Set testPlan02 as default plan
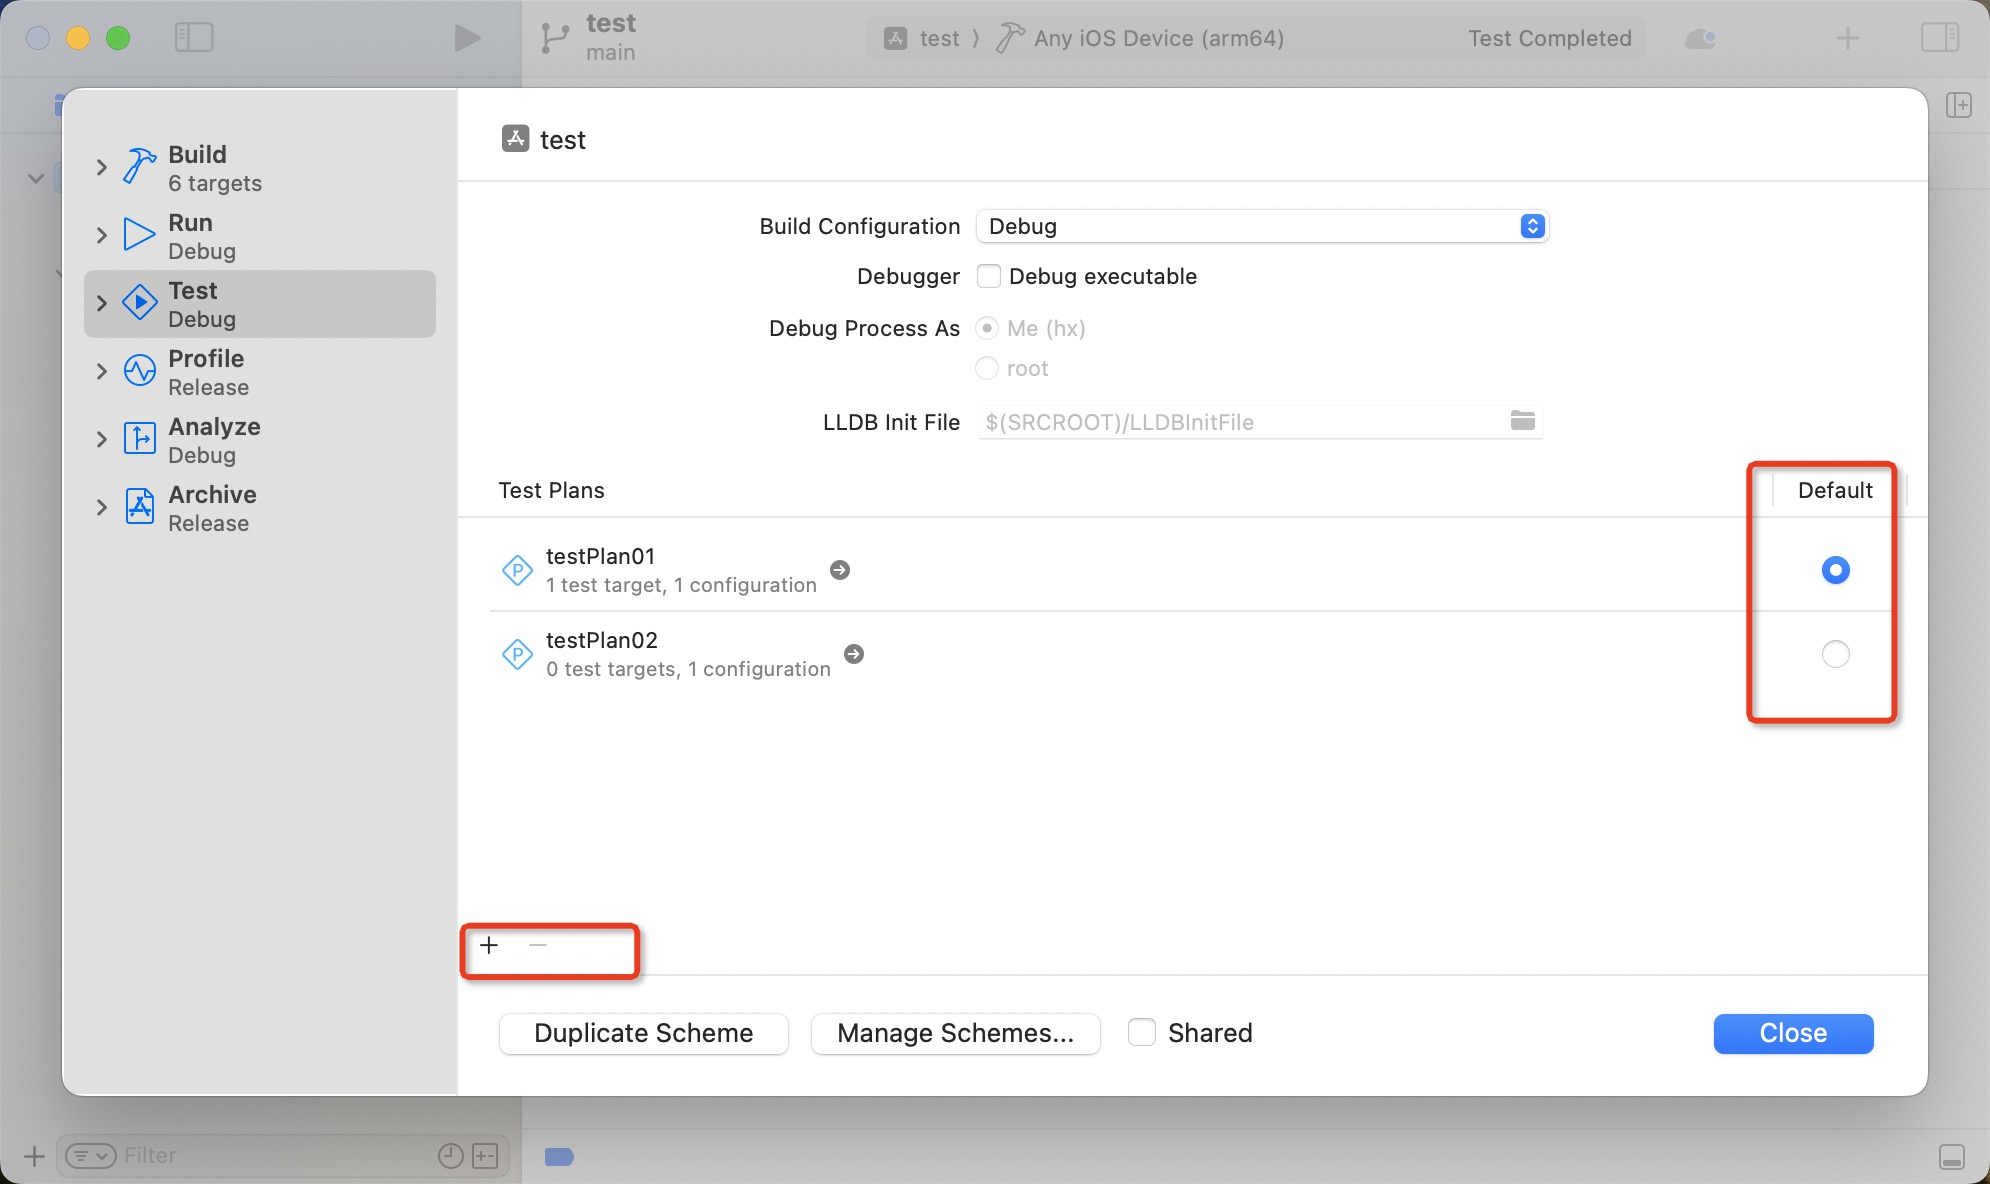 click(x=1835, y=654)
